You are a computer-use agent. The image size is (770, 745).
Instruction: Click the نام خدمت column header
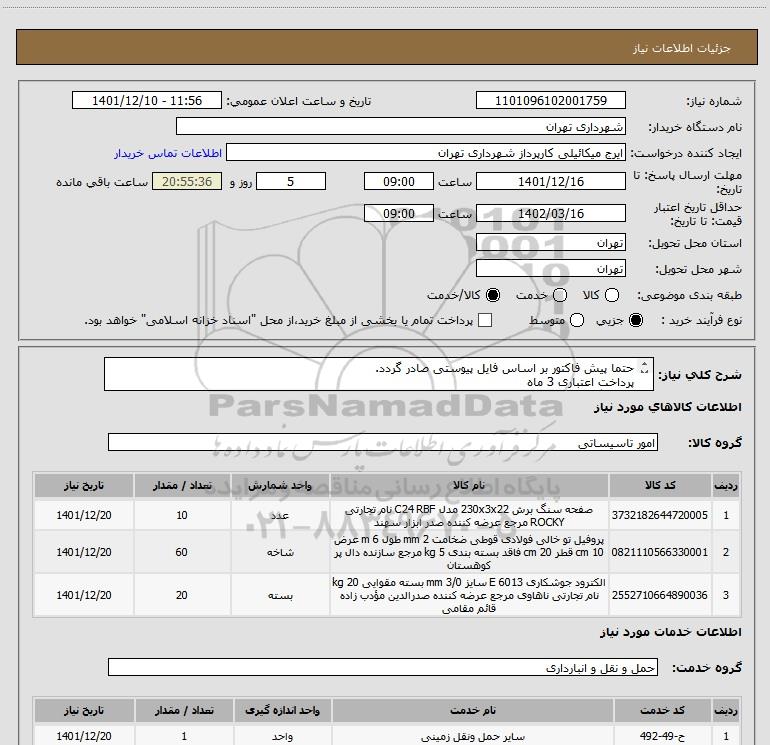click(x=473, y=710)
